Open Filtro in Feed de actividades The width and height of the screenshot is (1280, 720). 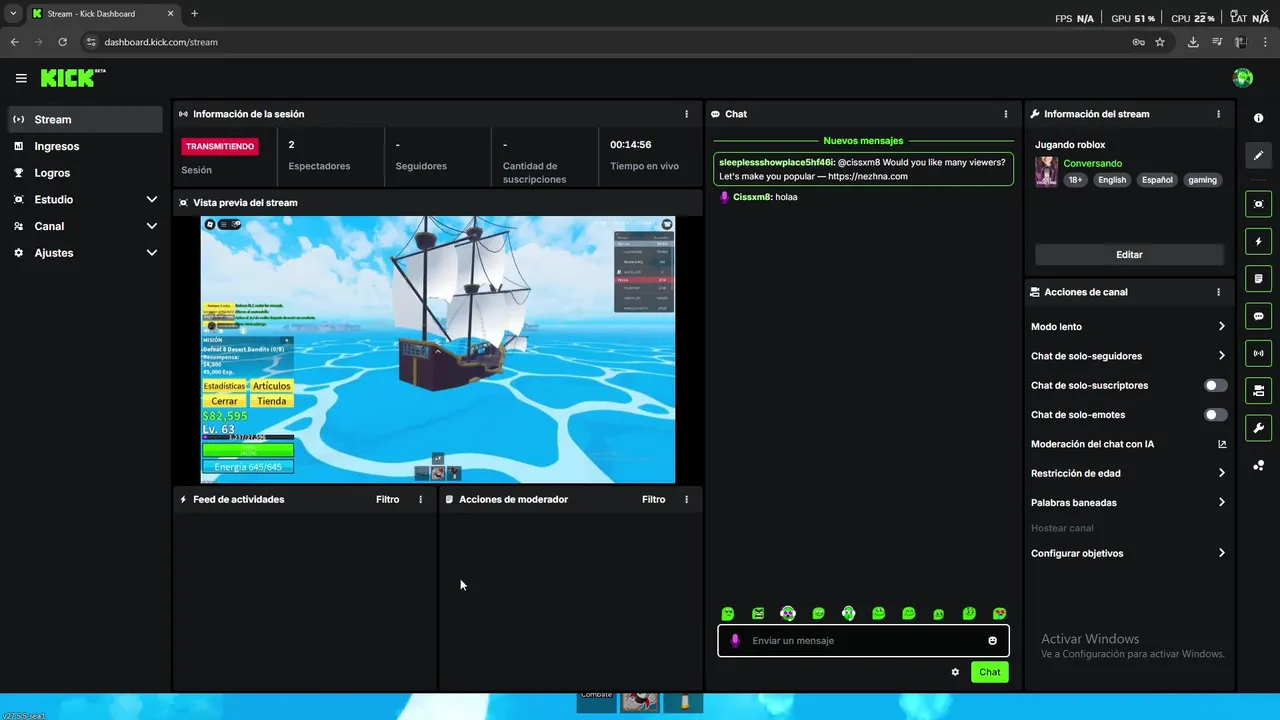pos(388,499)
